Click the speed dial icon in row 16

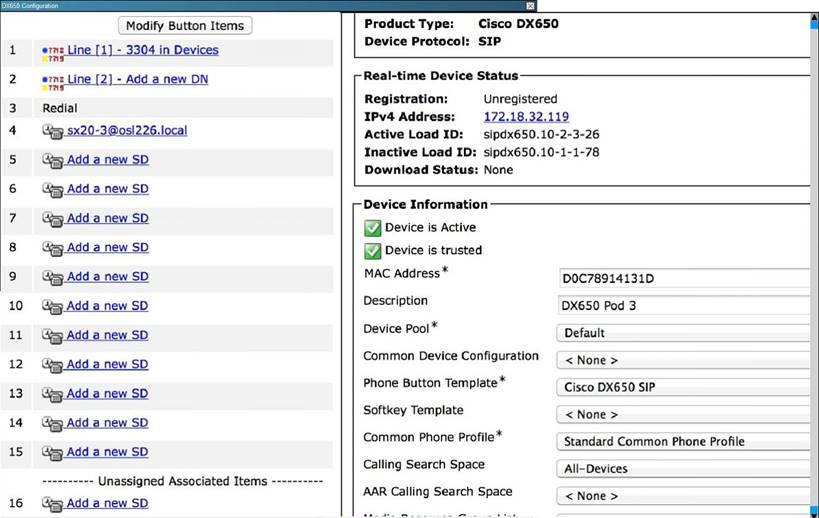coord(53,504)
